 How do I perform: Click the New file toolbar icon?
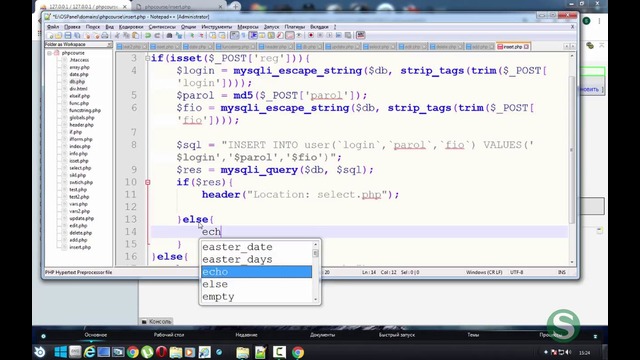50,36
